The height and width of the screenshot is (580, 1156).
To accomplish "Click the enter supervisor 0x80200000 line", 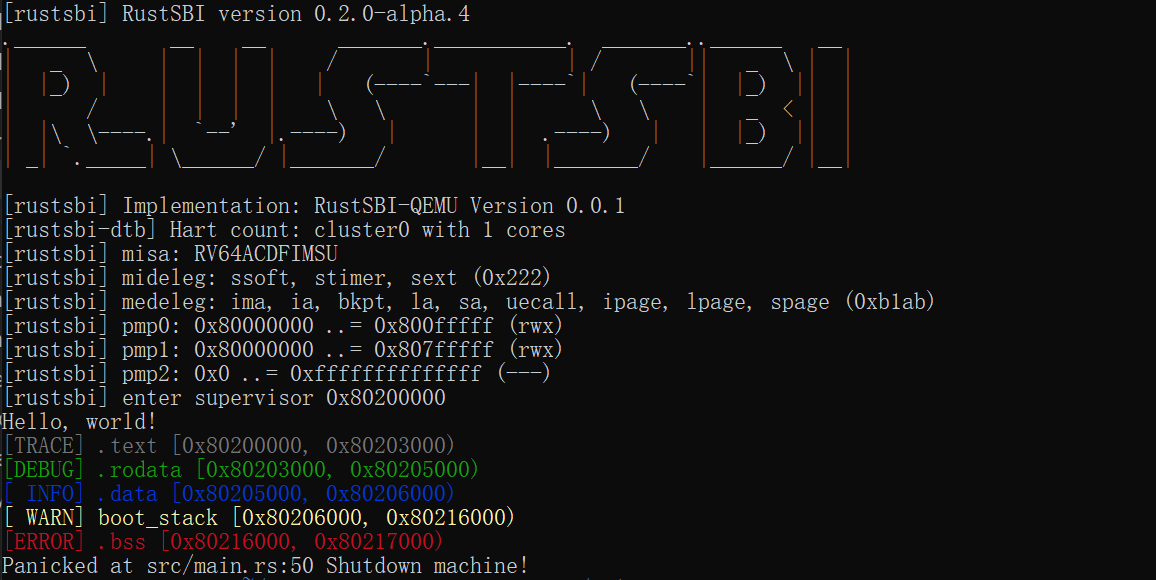I will pyautogui.click(x=224, y=398).
